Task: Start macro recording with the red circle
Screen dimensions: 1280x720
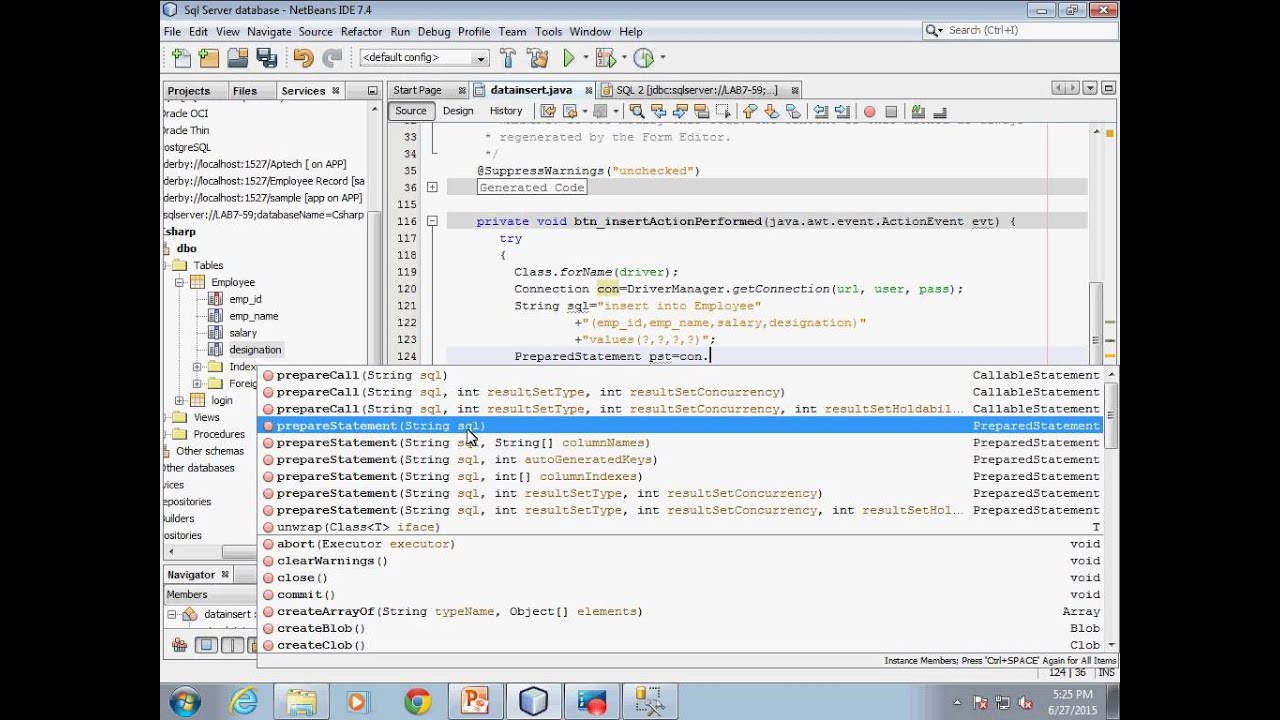Action: [x=869, y=111]
